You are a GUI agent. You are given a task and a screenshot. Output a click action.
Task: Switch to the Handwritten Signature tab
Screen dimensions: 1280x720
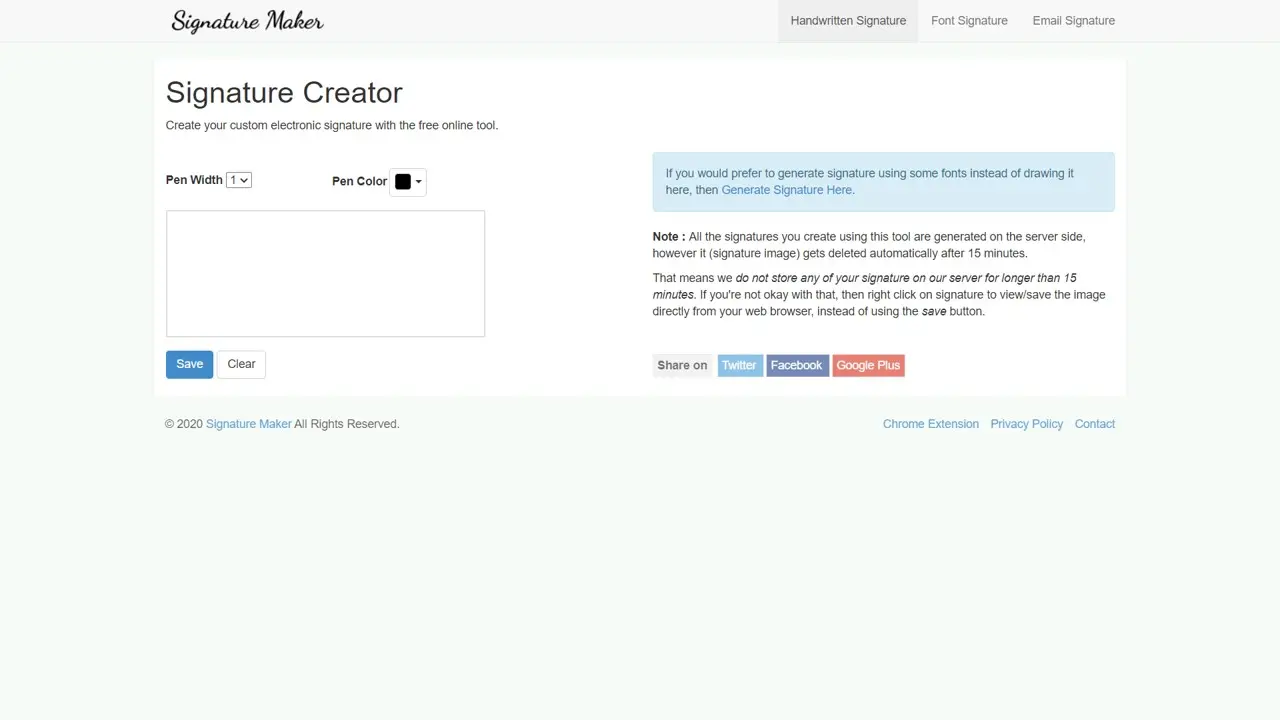coord(848,21)
